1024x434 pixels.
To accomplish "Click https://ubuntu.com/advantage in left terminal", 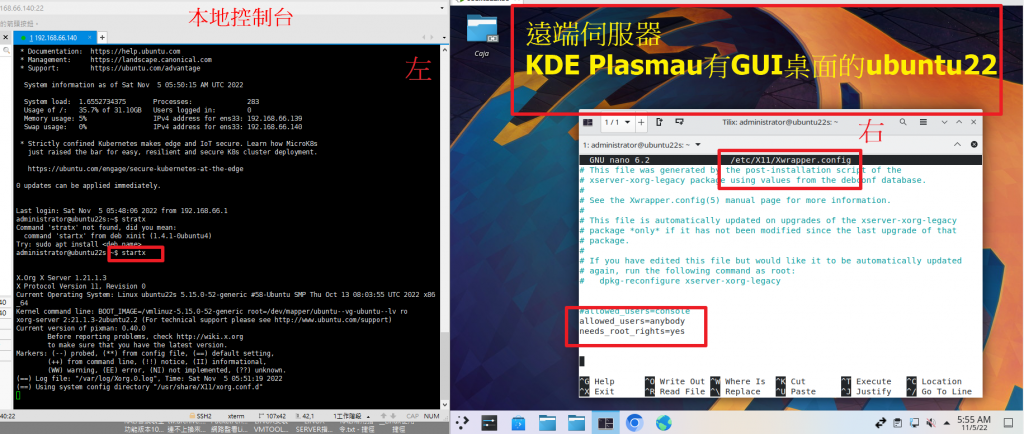I will coord(145,68).
